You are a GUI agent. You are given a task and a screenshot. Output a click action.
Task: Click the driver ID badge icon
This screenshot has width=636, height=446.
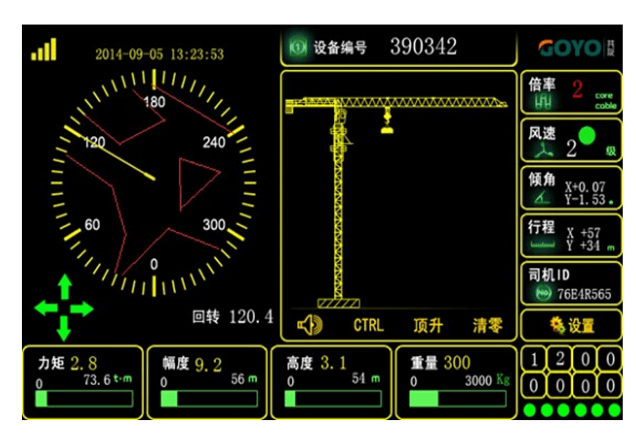click(543, 294)
